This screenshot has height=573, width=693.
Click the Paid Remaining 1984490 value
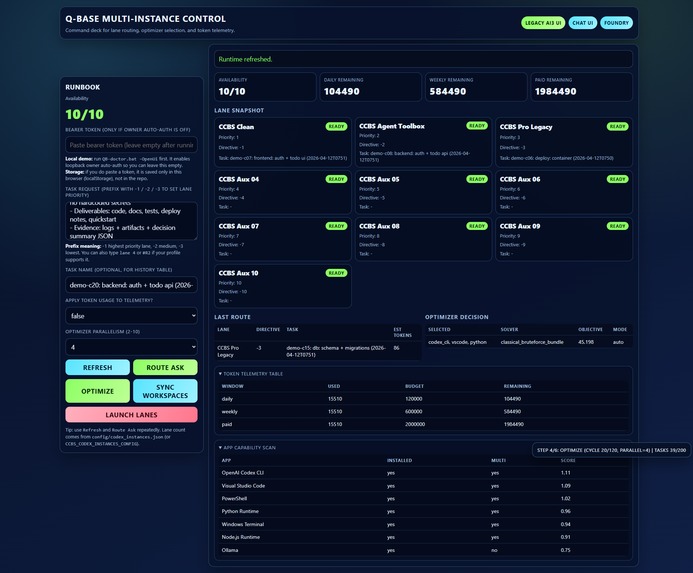tap(556, 92)
